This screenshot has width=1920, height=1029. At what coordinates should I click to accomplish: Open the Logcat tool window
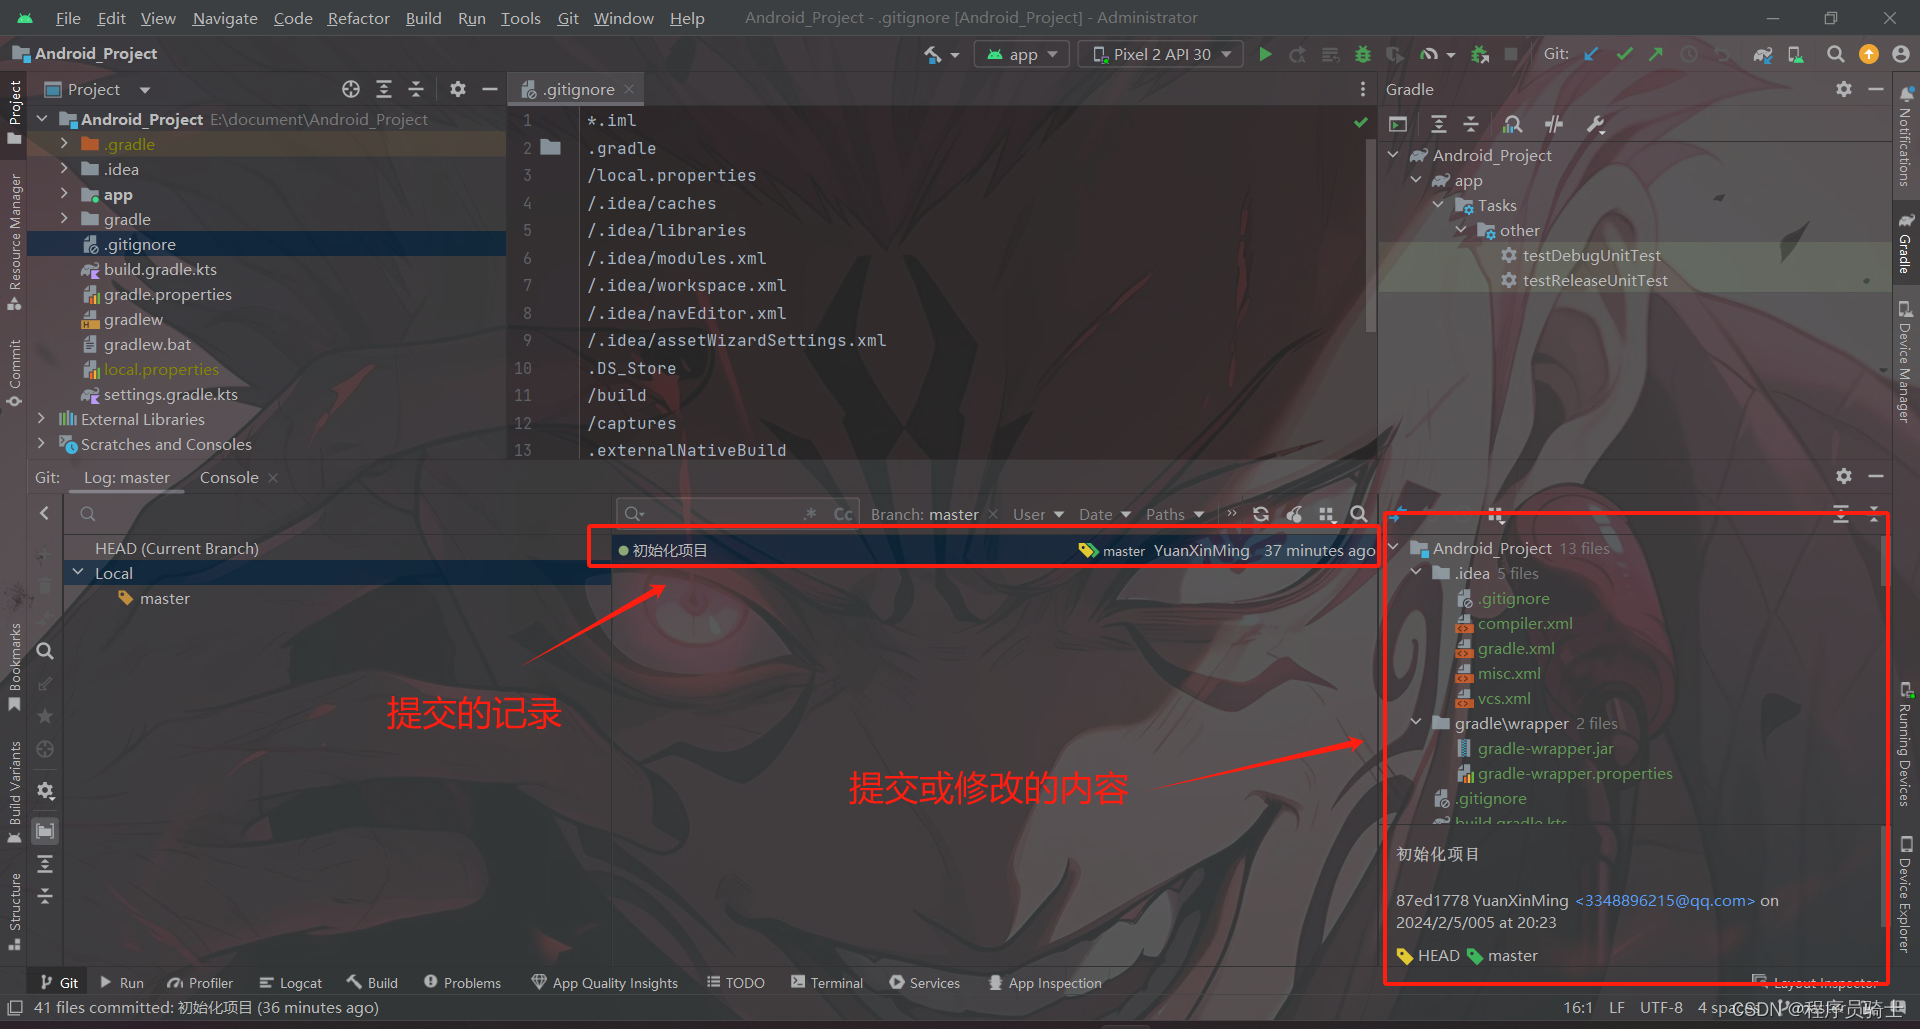coord(290,982)
